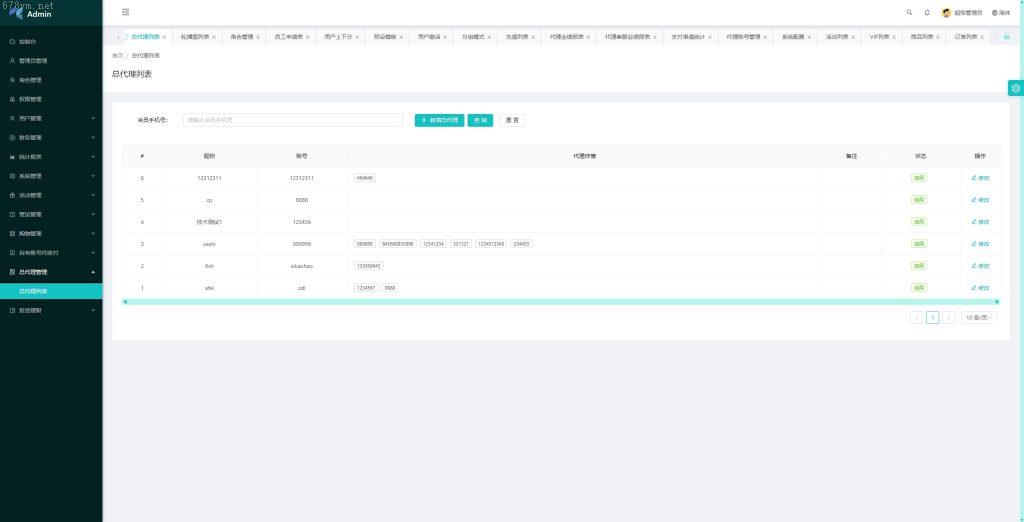
Task: Edit the row named cp
Action: pos(980,200)
